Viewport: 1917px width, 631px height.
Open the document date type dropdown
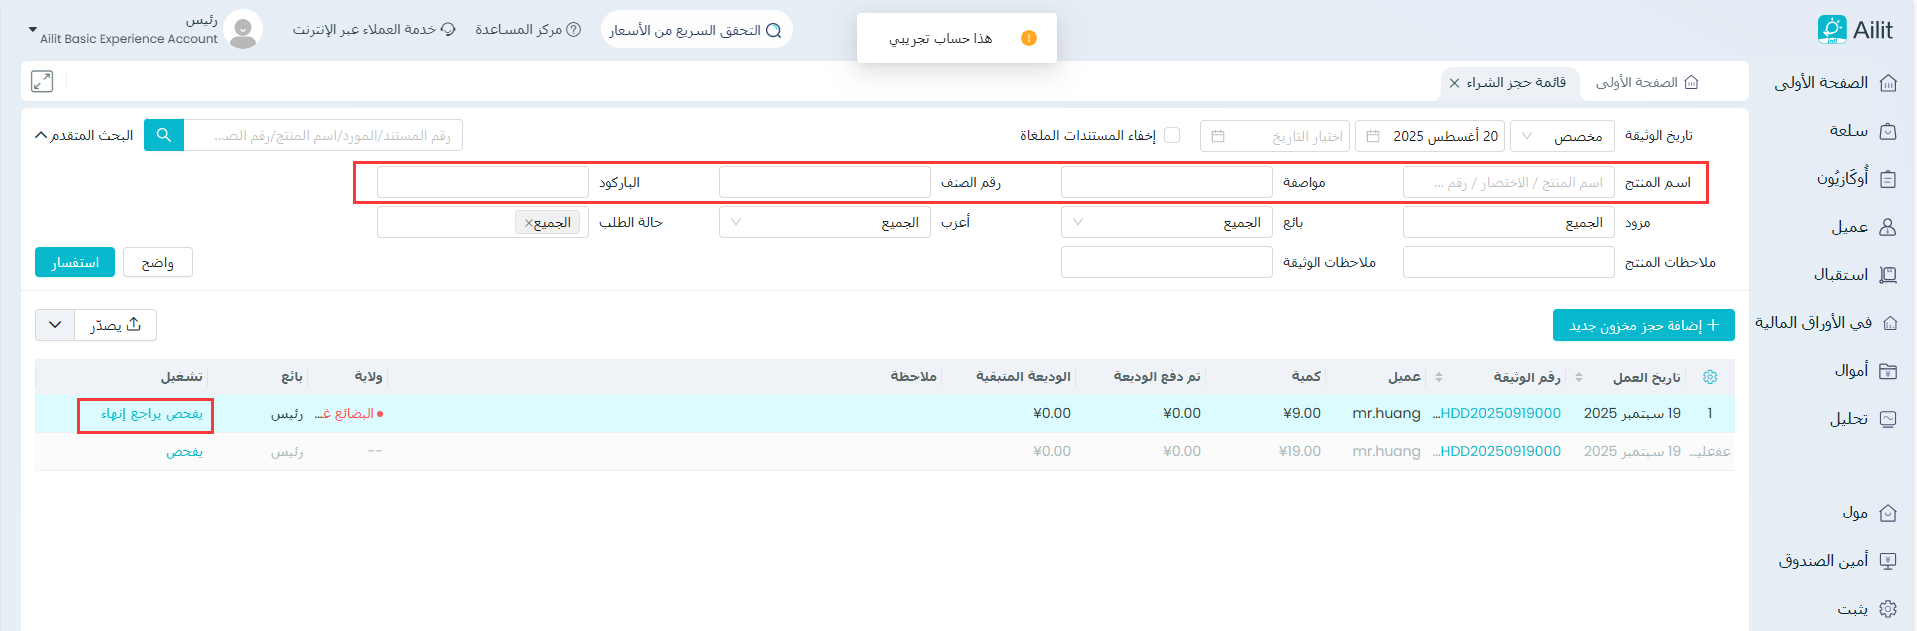tap(1564, 136)
